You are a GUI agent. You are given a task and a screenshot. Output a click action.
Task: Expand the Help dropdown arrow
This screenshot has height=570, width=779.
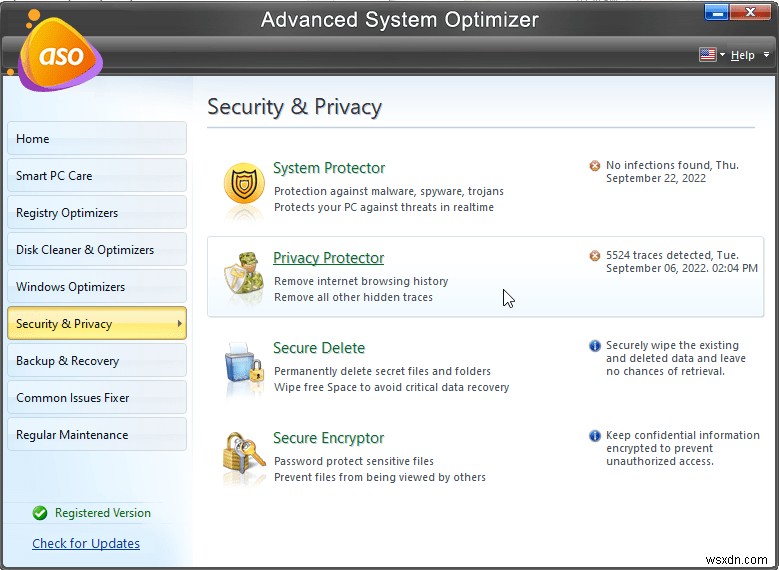tap(766, 55)
